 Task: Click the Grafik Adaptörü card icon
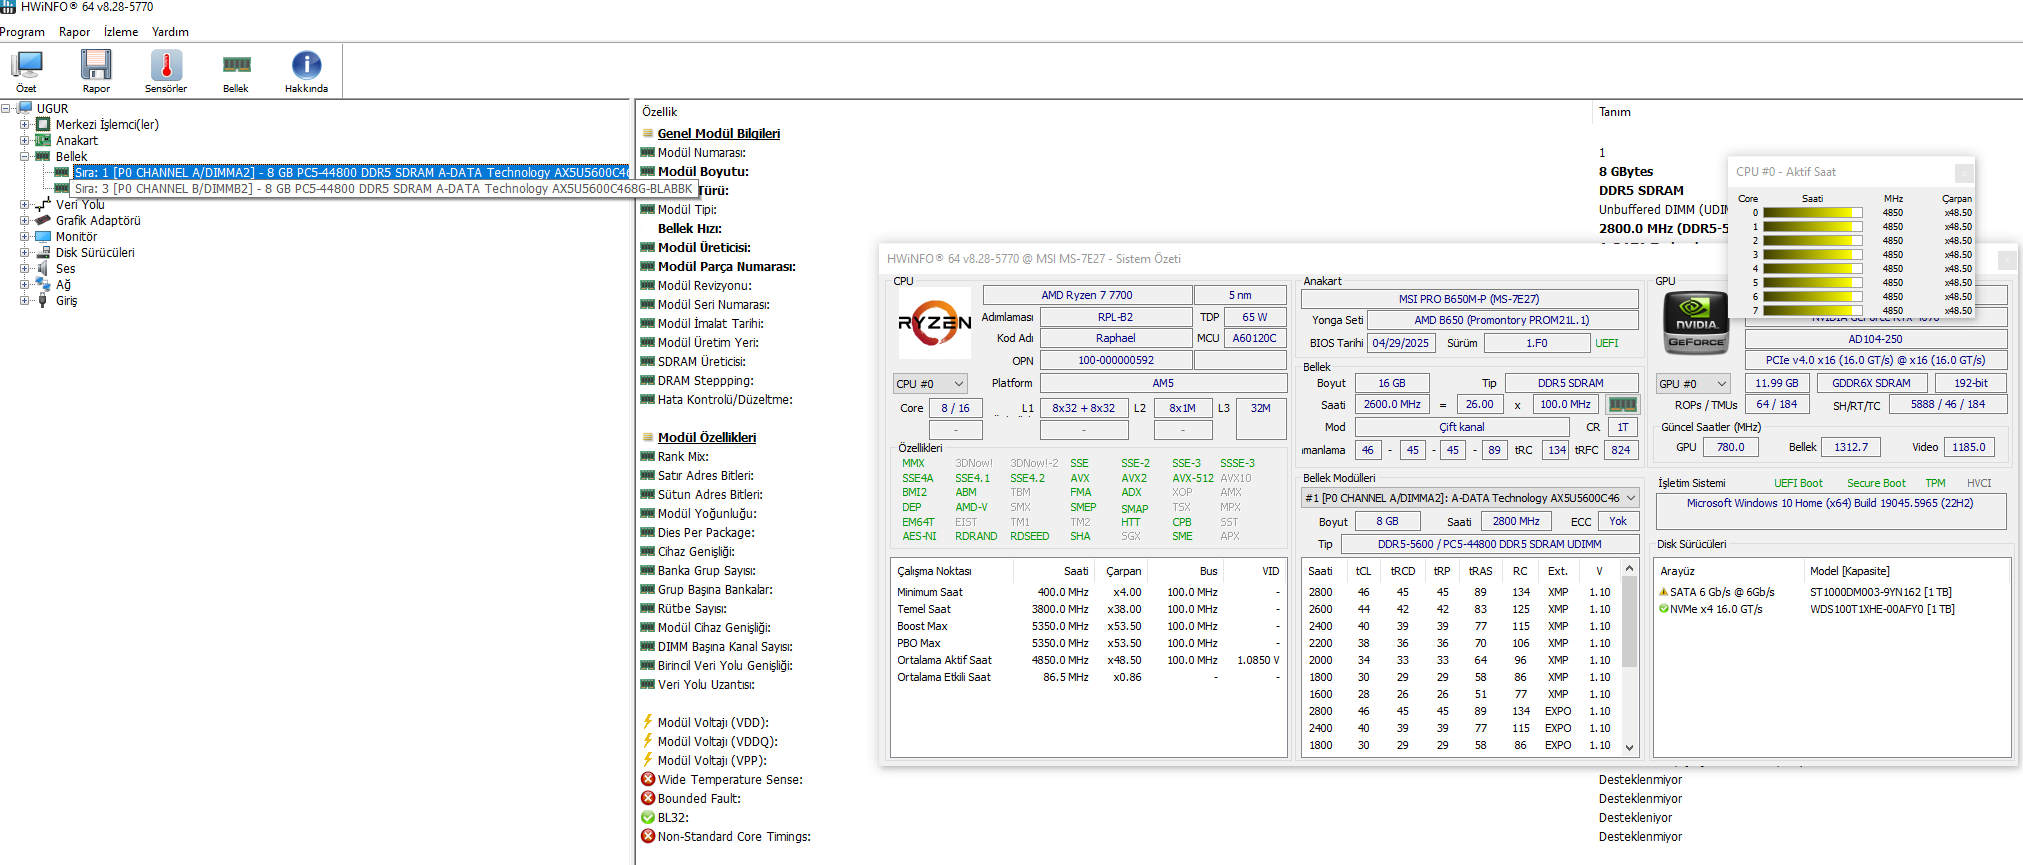click(43, 220)
